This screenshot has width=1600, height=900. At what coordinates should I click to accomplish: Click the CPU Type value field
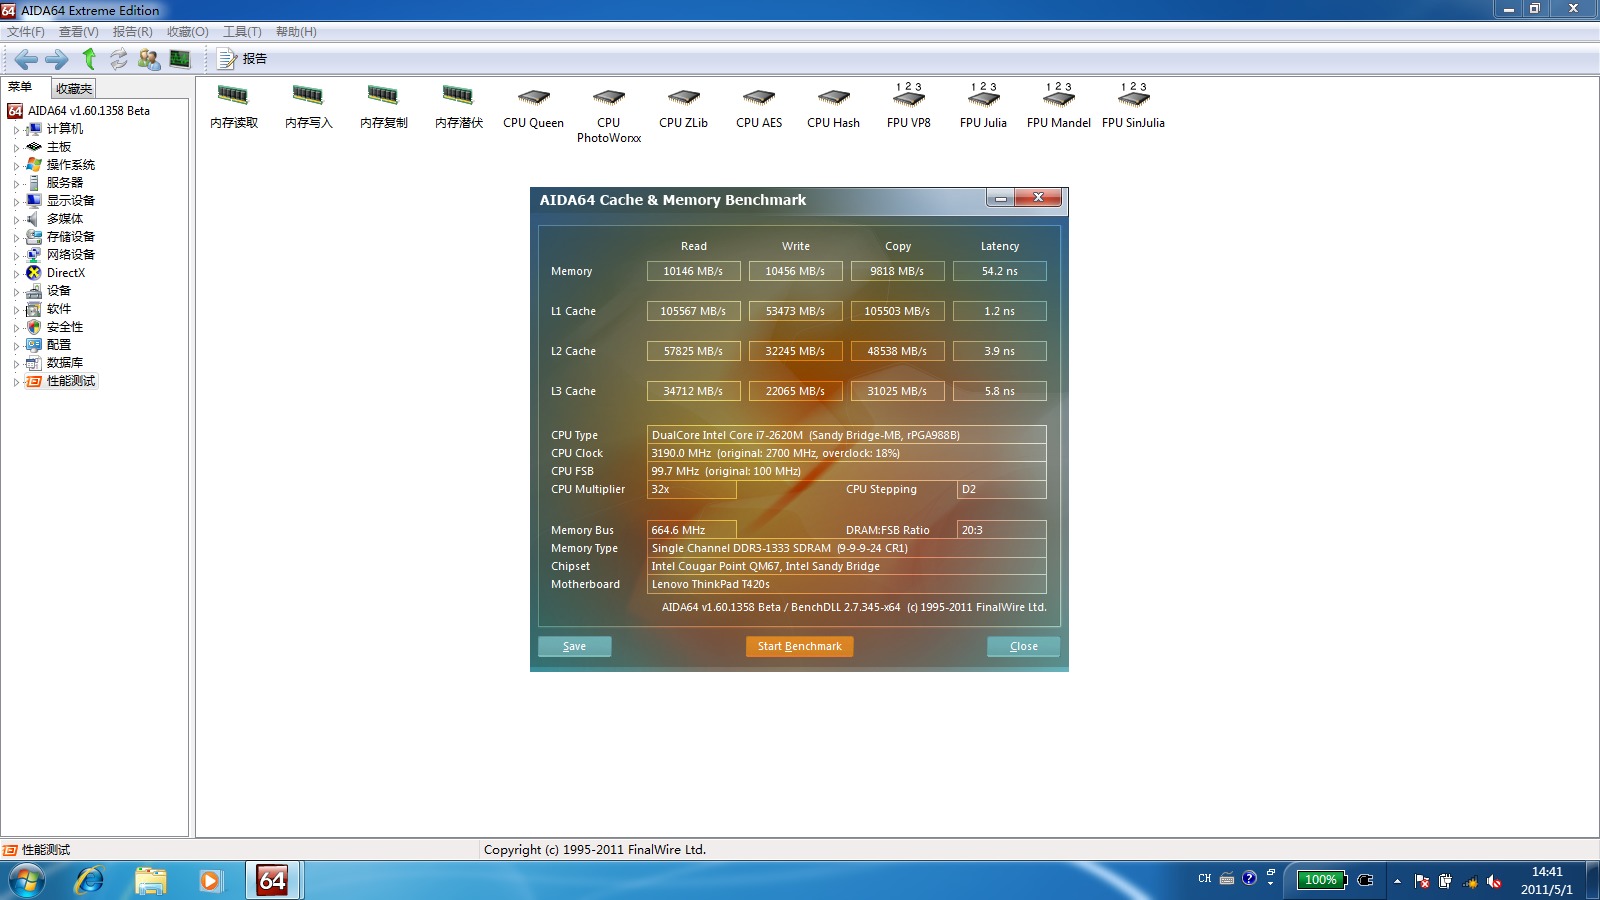[846, 435]
